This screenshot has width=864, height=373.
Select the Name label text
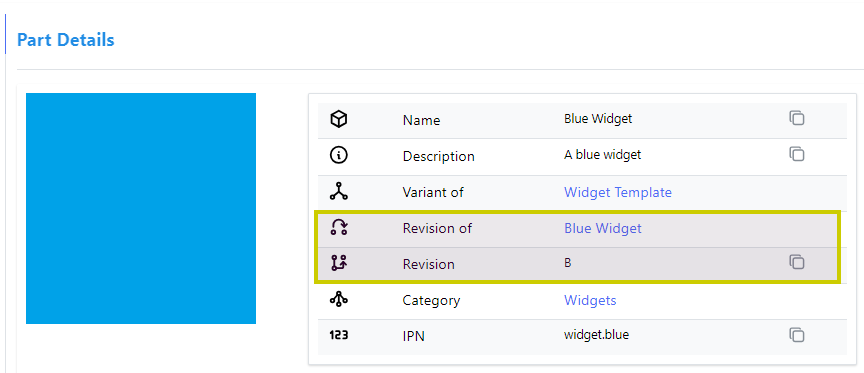click(x=422, y=120)
